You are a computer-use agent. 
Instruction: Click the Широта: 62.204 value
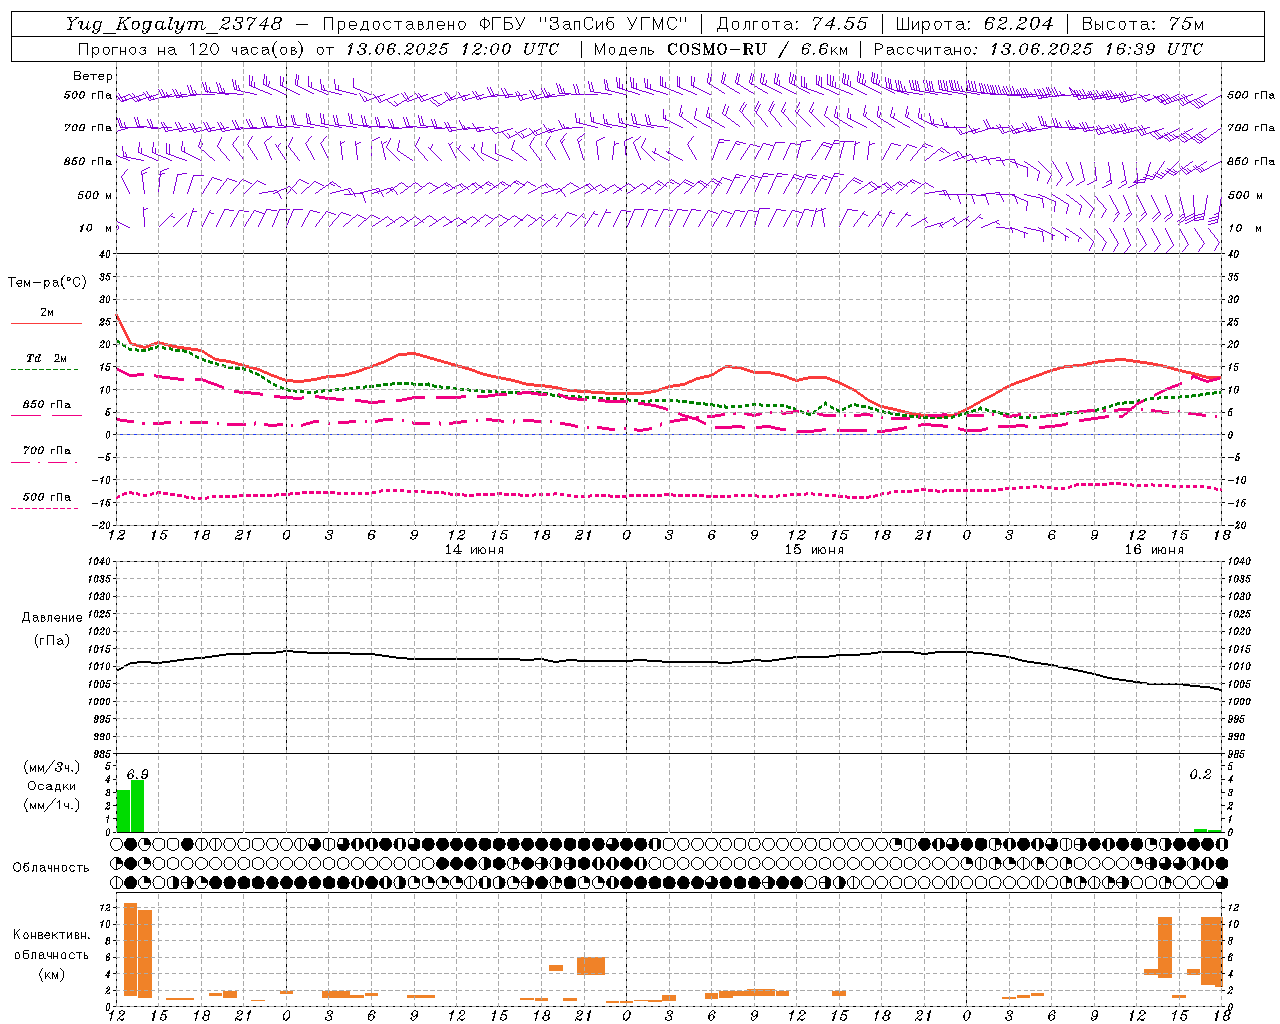(974, 24)
